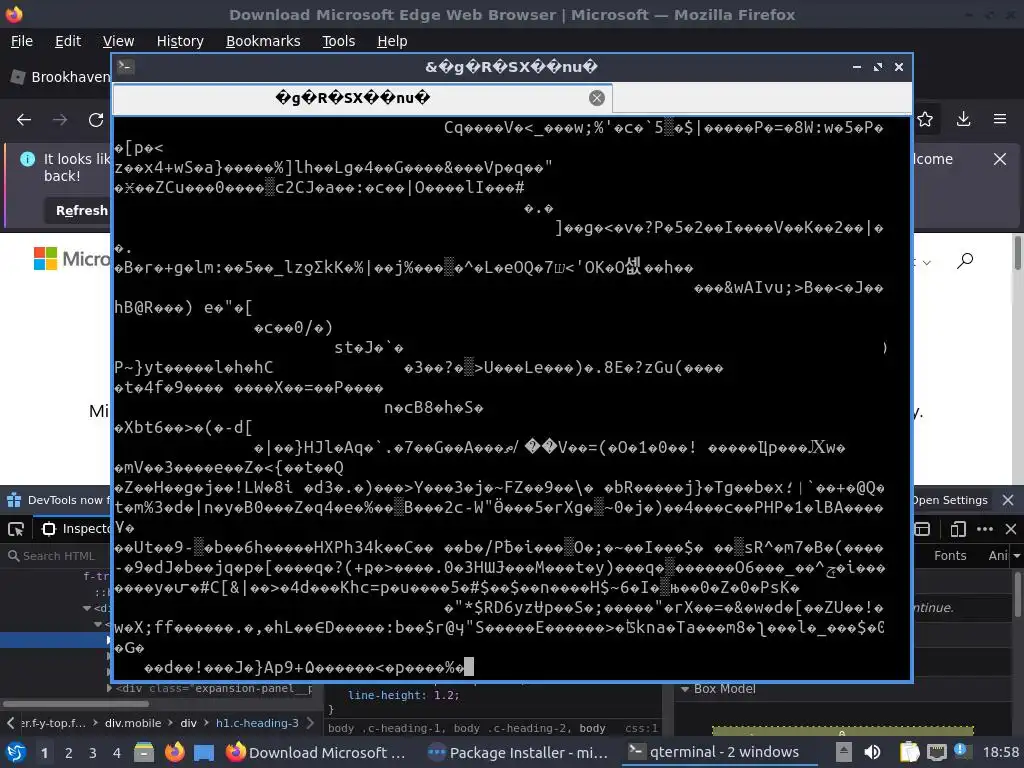Open the View menu

[118, 41]
